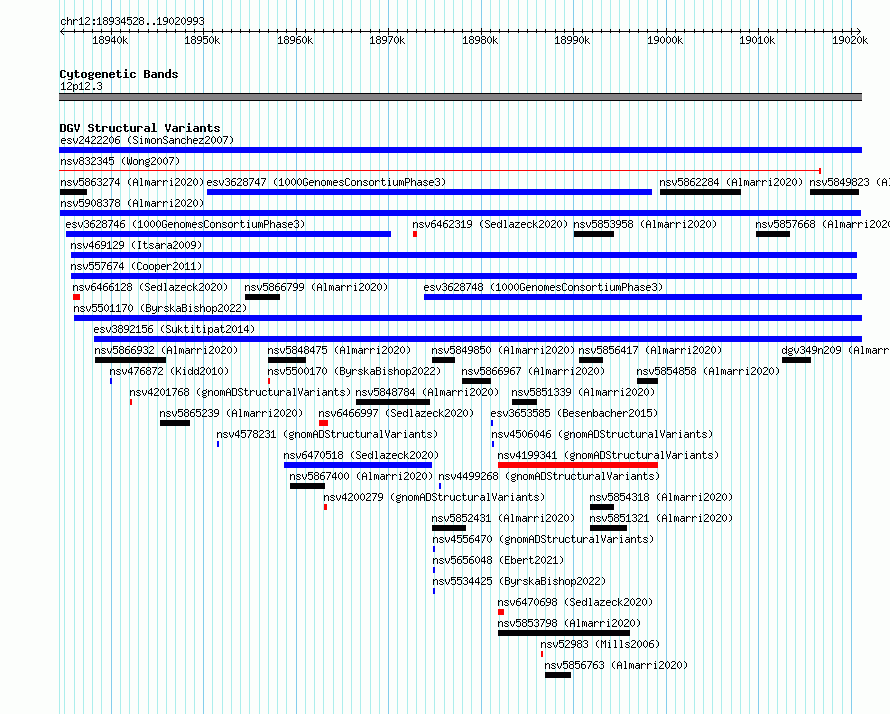Open nsv5500170 (ByrskaBishop2022) label
This screenshot has height=714, width=890.
354,371
